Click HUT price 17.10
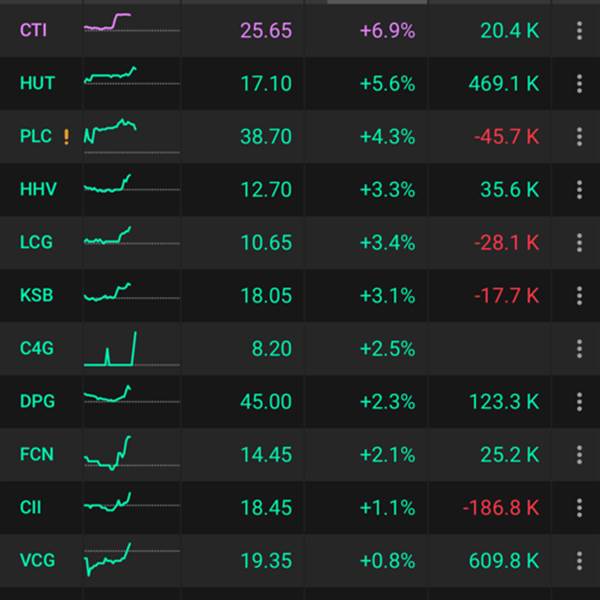The image size is (600, 600). 266,84
